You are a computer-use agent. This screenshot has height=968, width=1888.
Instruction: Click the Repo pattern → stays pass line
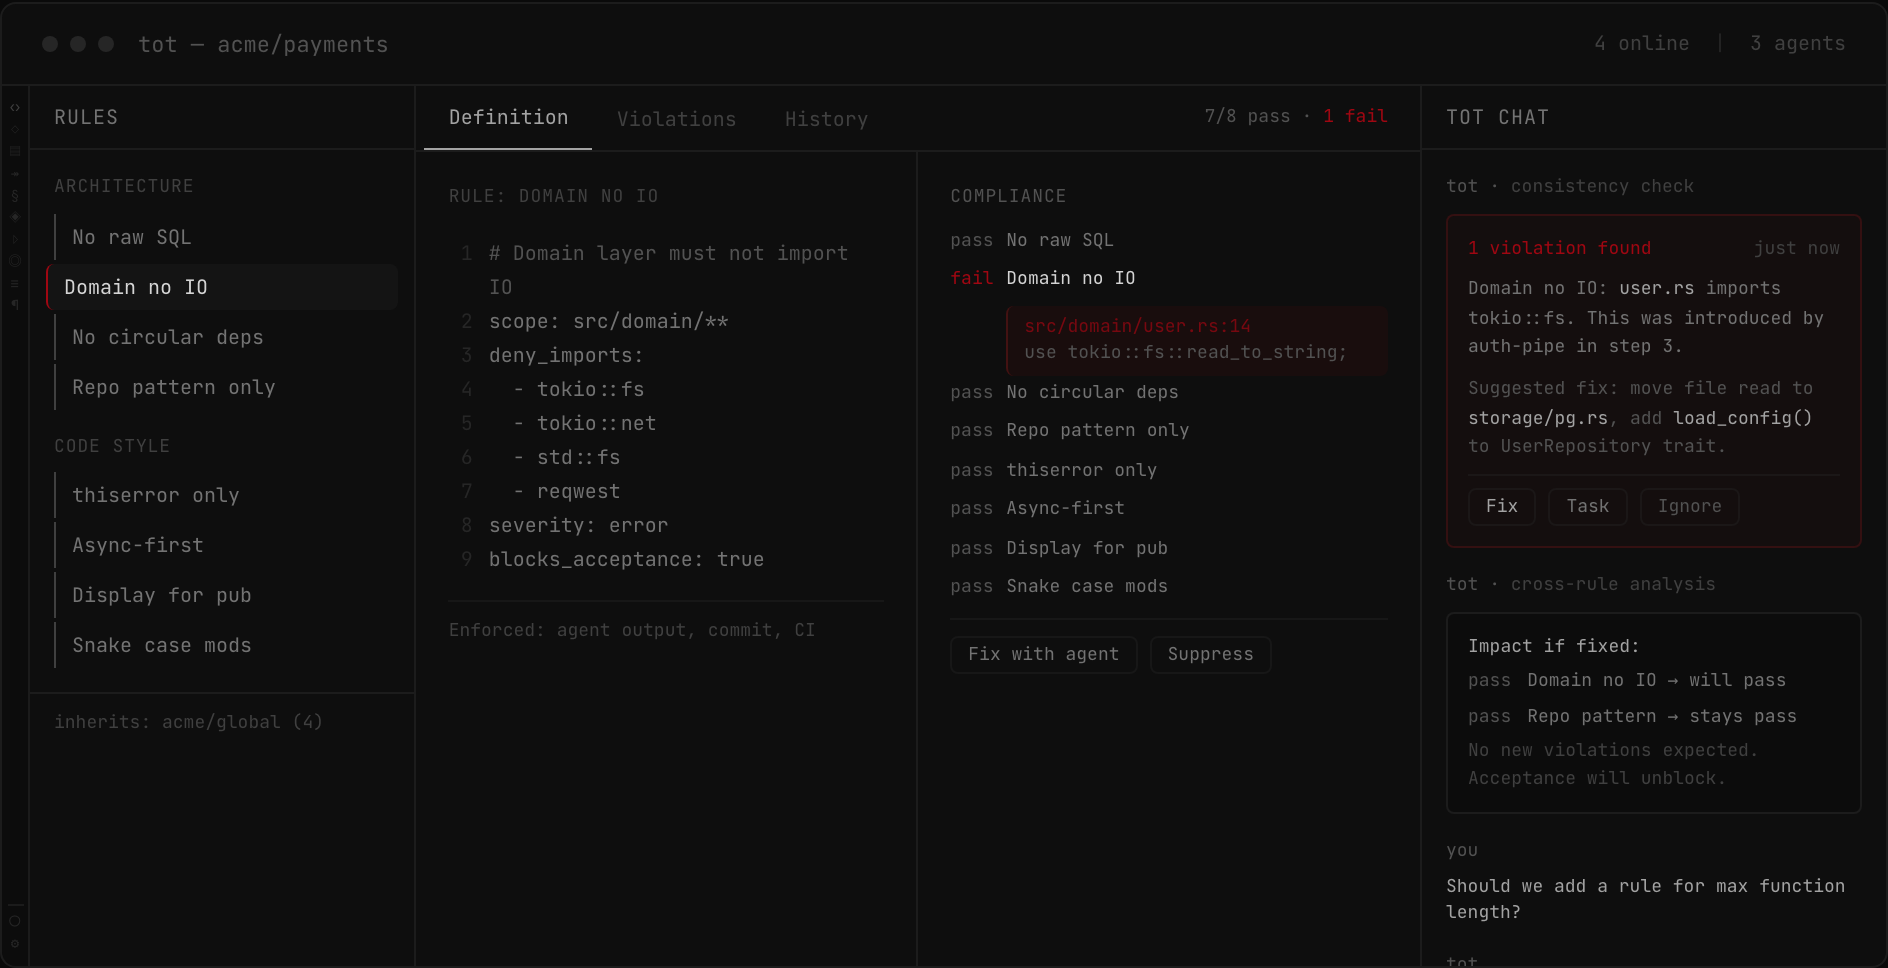1632,716
